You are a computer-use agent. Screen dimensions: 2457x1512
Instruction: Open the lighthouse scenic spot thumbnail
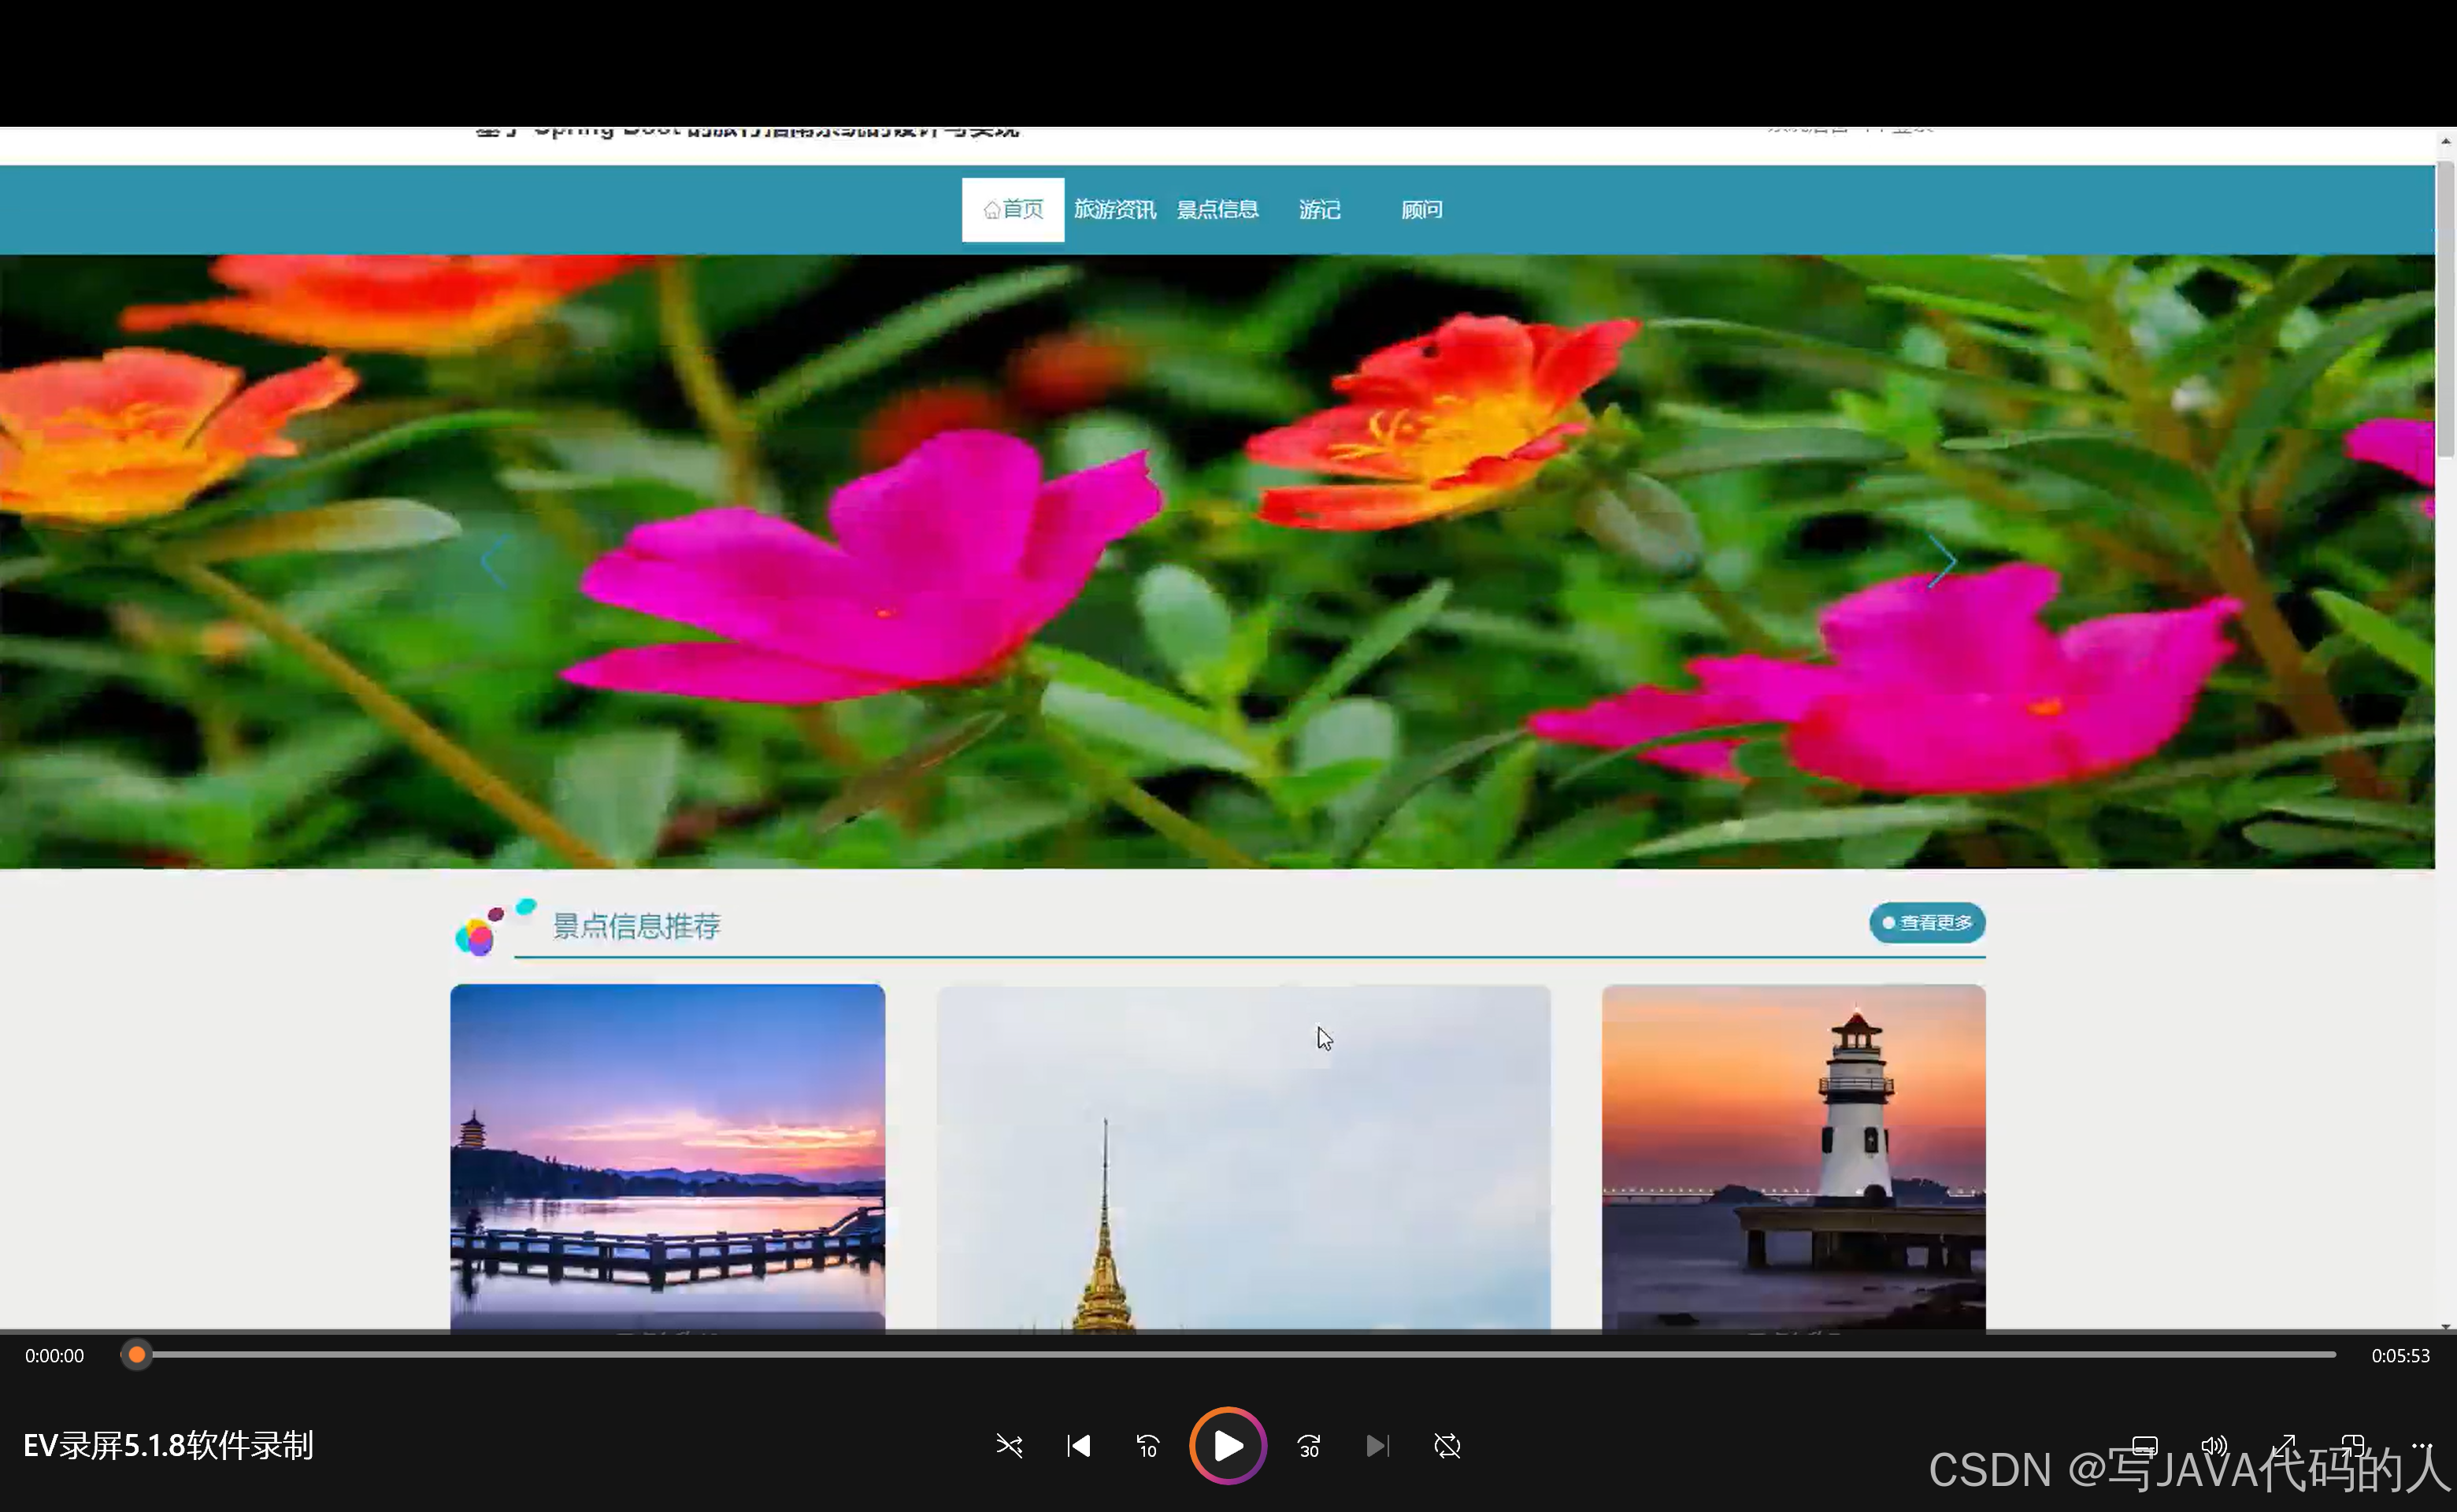[x=1793, y=1157]
